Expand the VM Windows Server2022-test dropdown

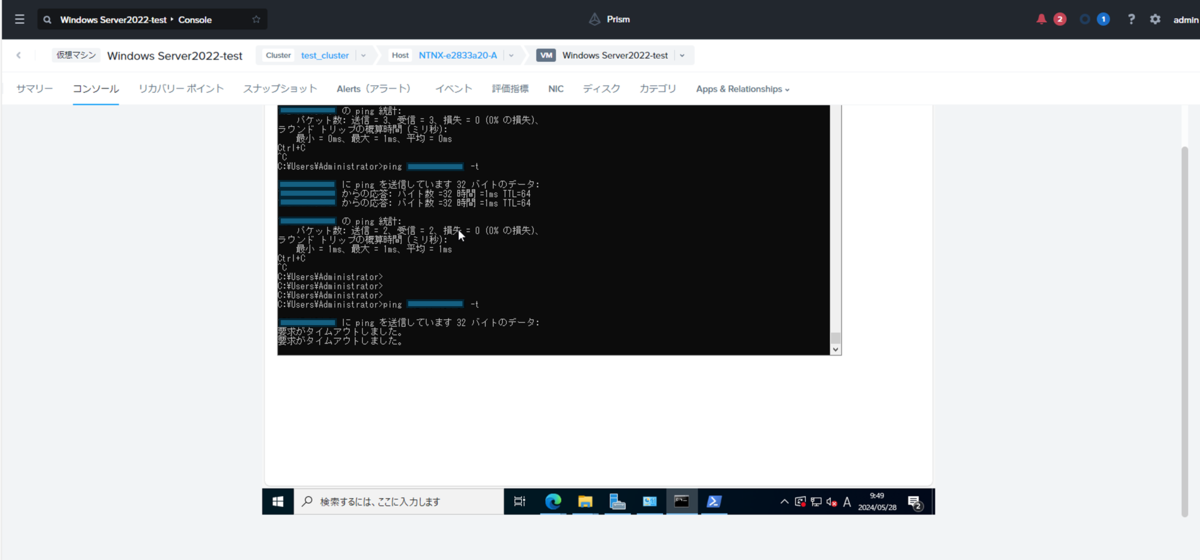click(682, 56)
